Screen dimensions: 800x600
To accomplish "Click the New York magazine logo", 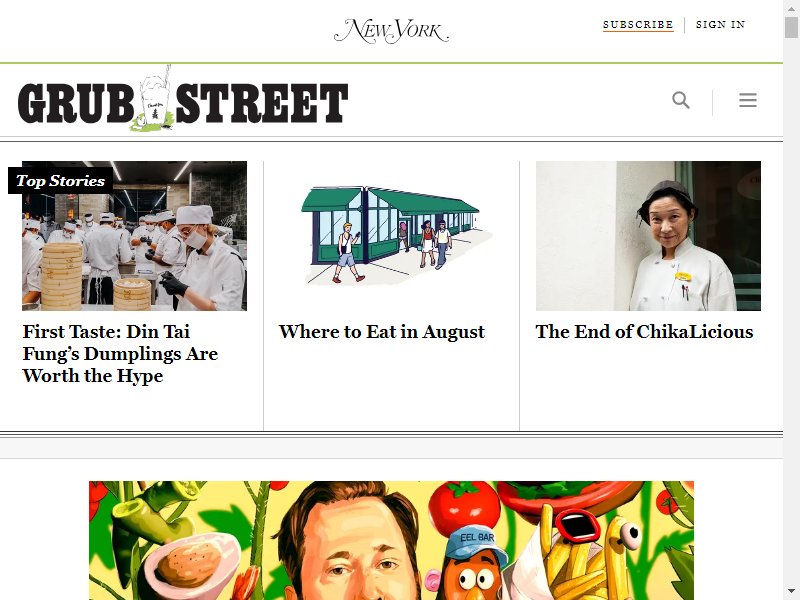I will [x=391, y=31].
